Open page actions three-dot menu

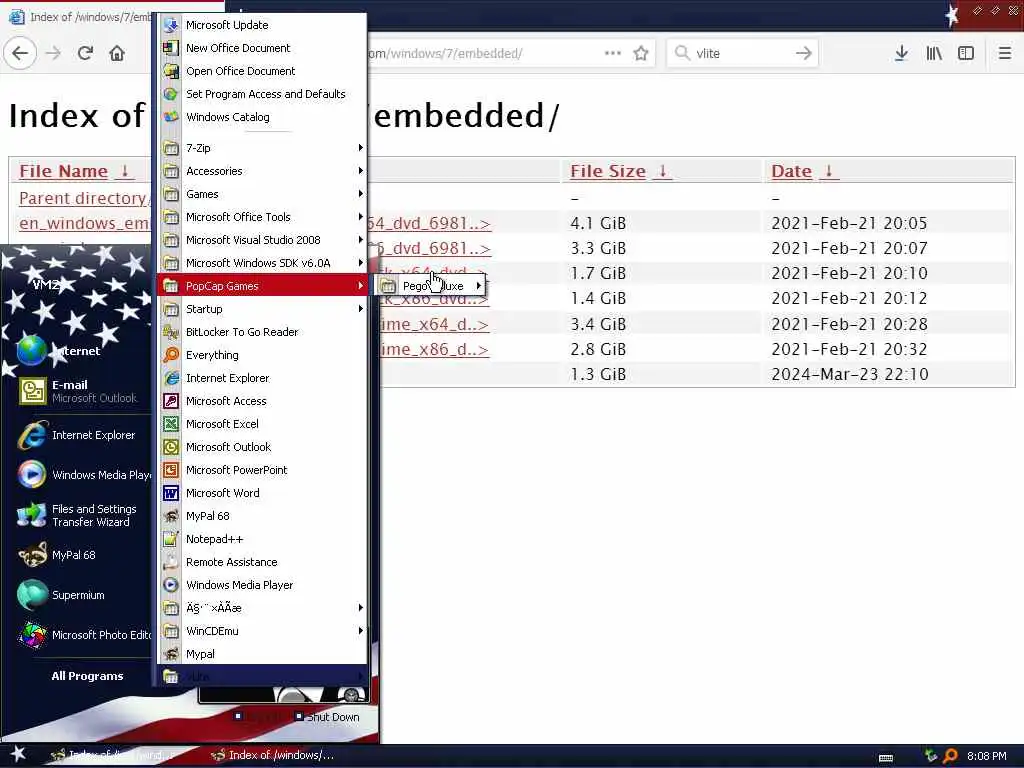point(613,53)
